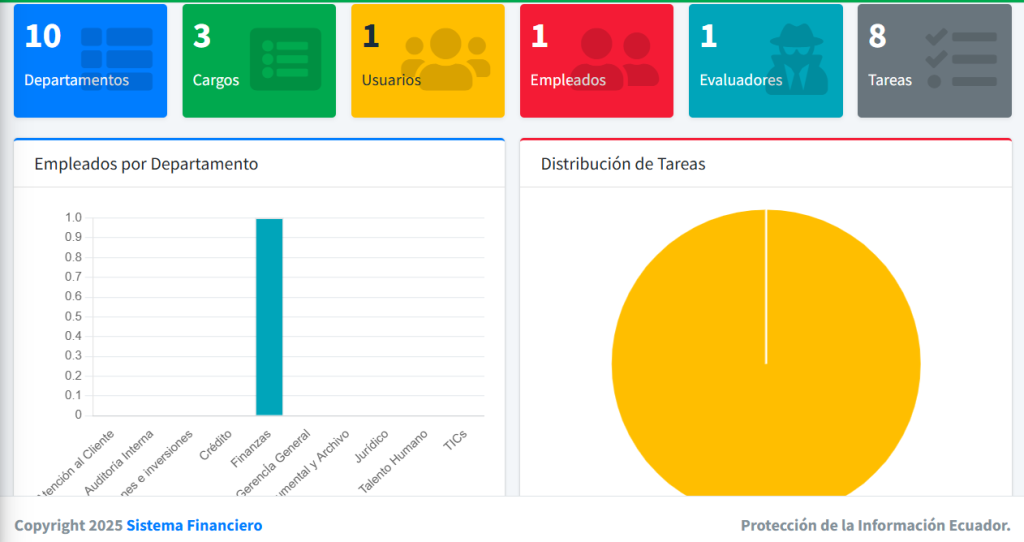Click the Empleados por Departamento header

146,164
